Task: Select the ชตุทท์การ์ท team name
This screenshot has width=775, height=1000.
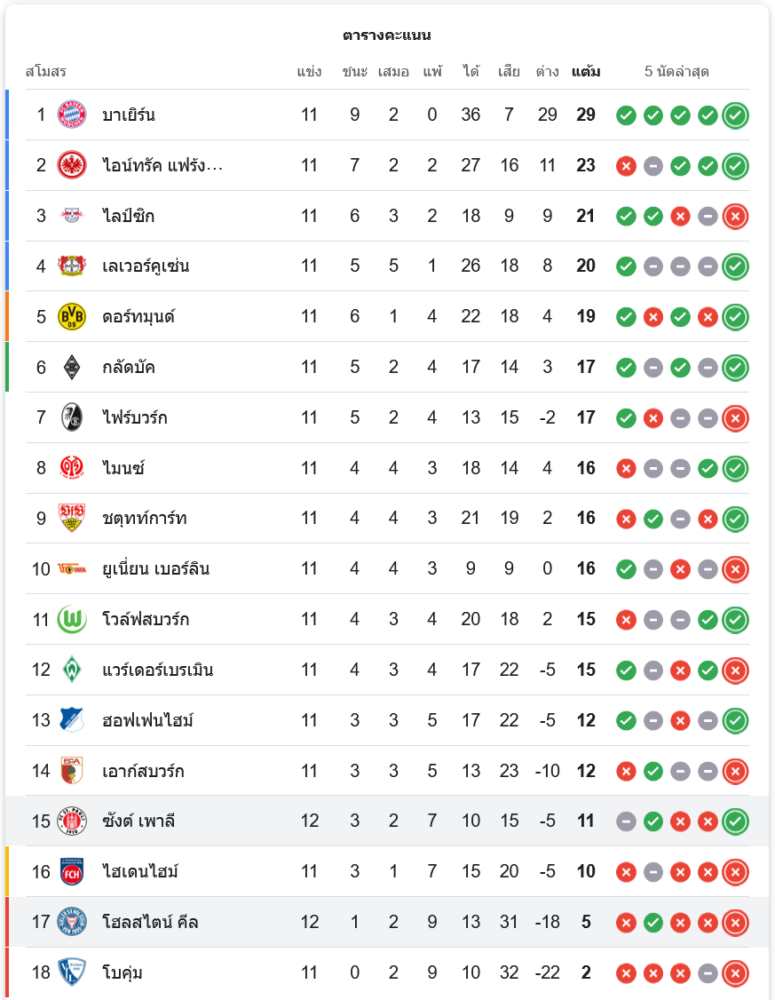Action: point(145,518)
